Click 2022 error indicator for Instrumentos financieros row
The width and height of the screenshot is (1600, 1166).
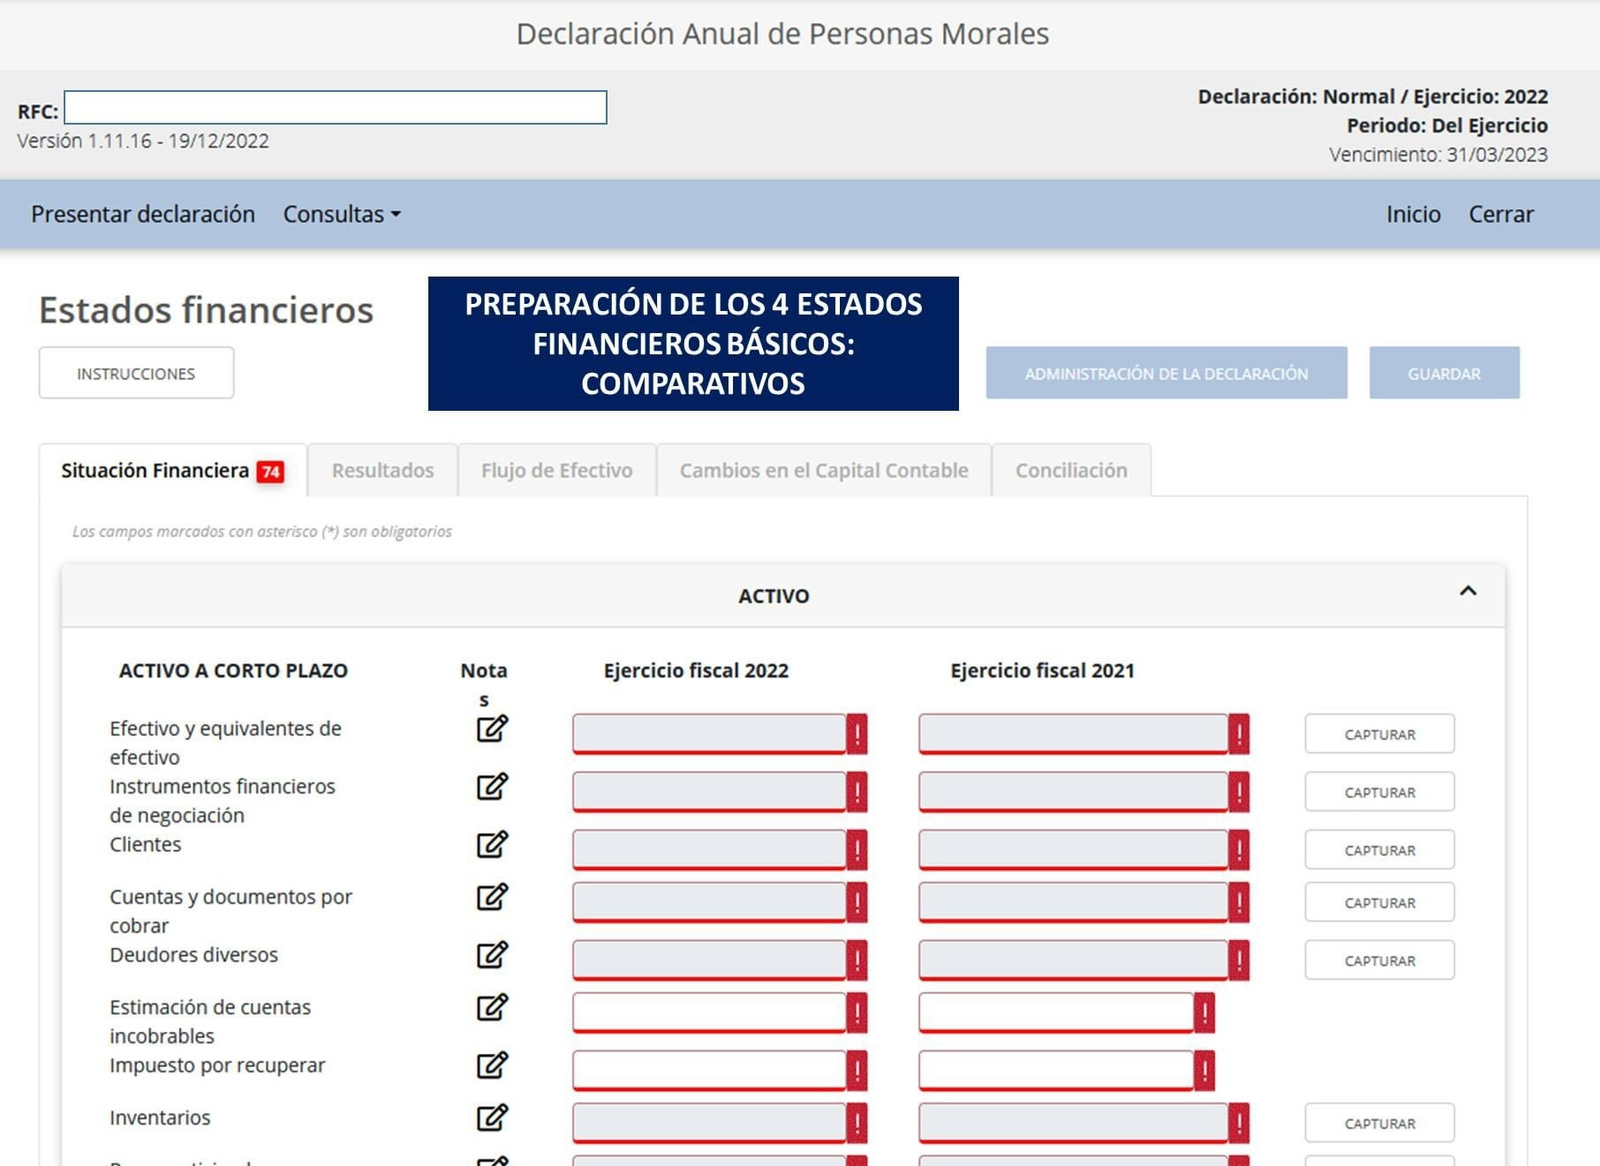click(857, 792)
